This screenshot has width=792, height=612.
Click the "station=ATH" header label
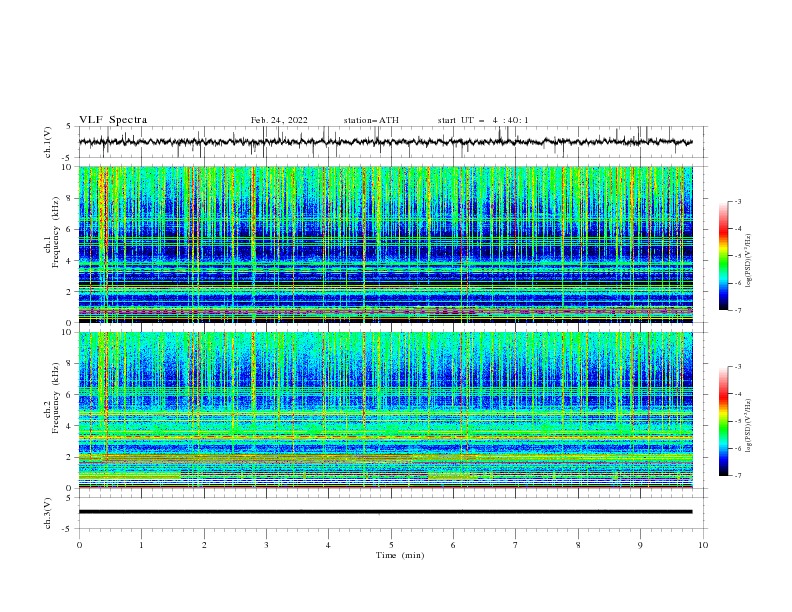click(x=371, y=120)
